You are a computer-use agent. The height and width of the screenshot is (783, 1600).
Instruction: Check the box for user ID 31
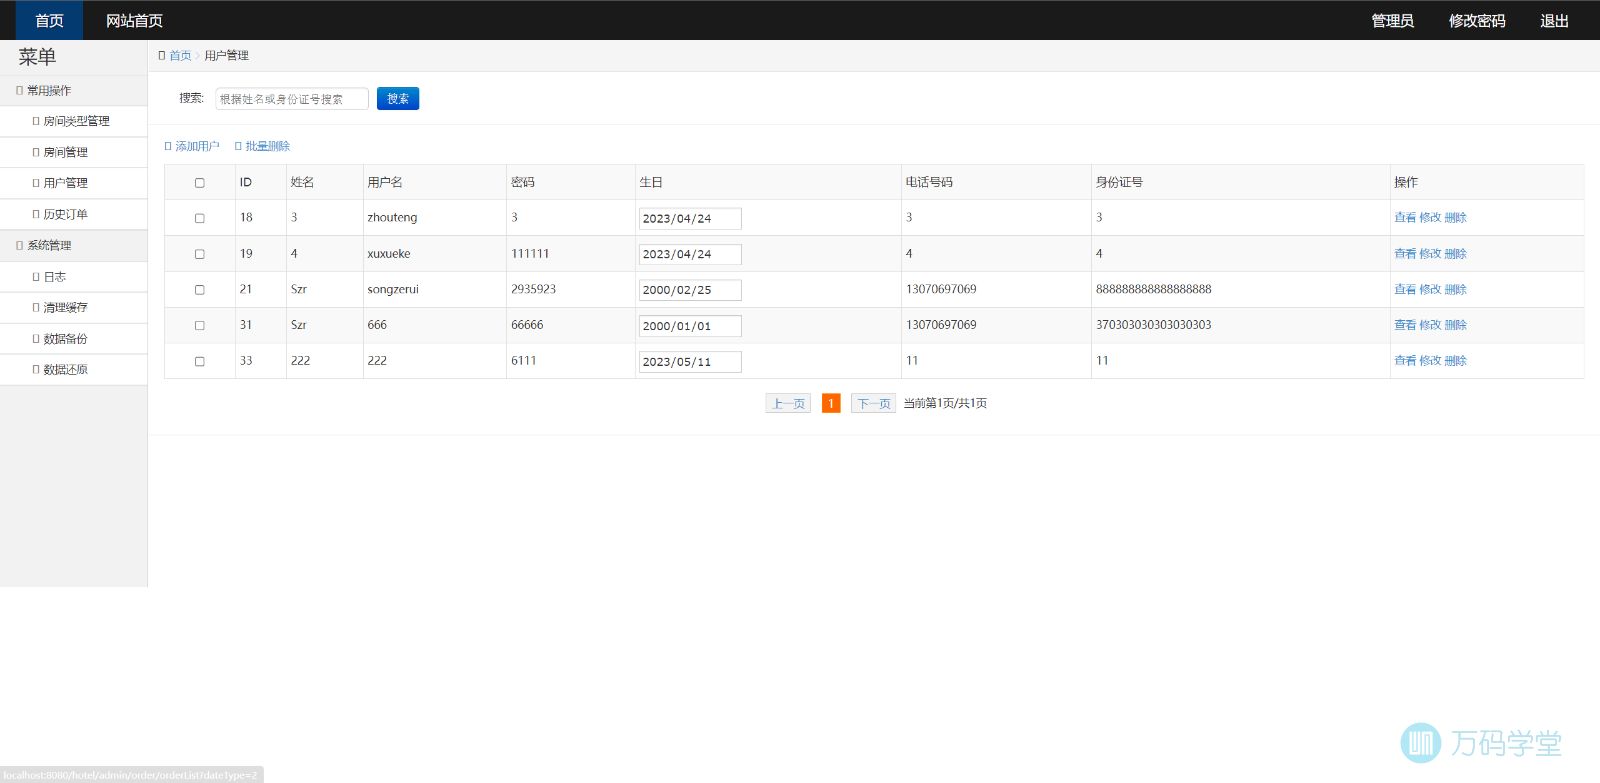pos(199,325)
